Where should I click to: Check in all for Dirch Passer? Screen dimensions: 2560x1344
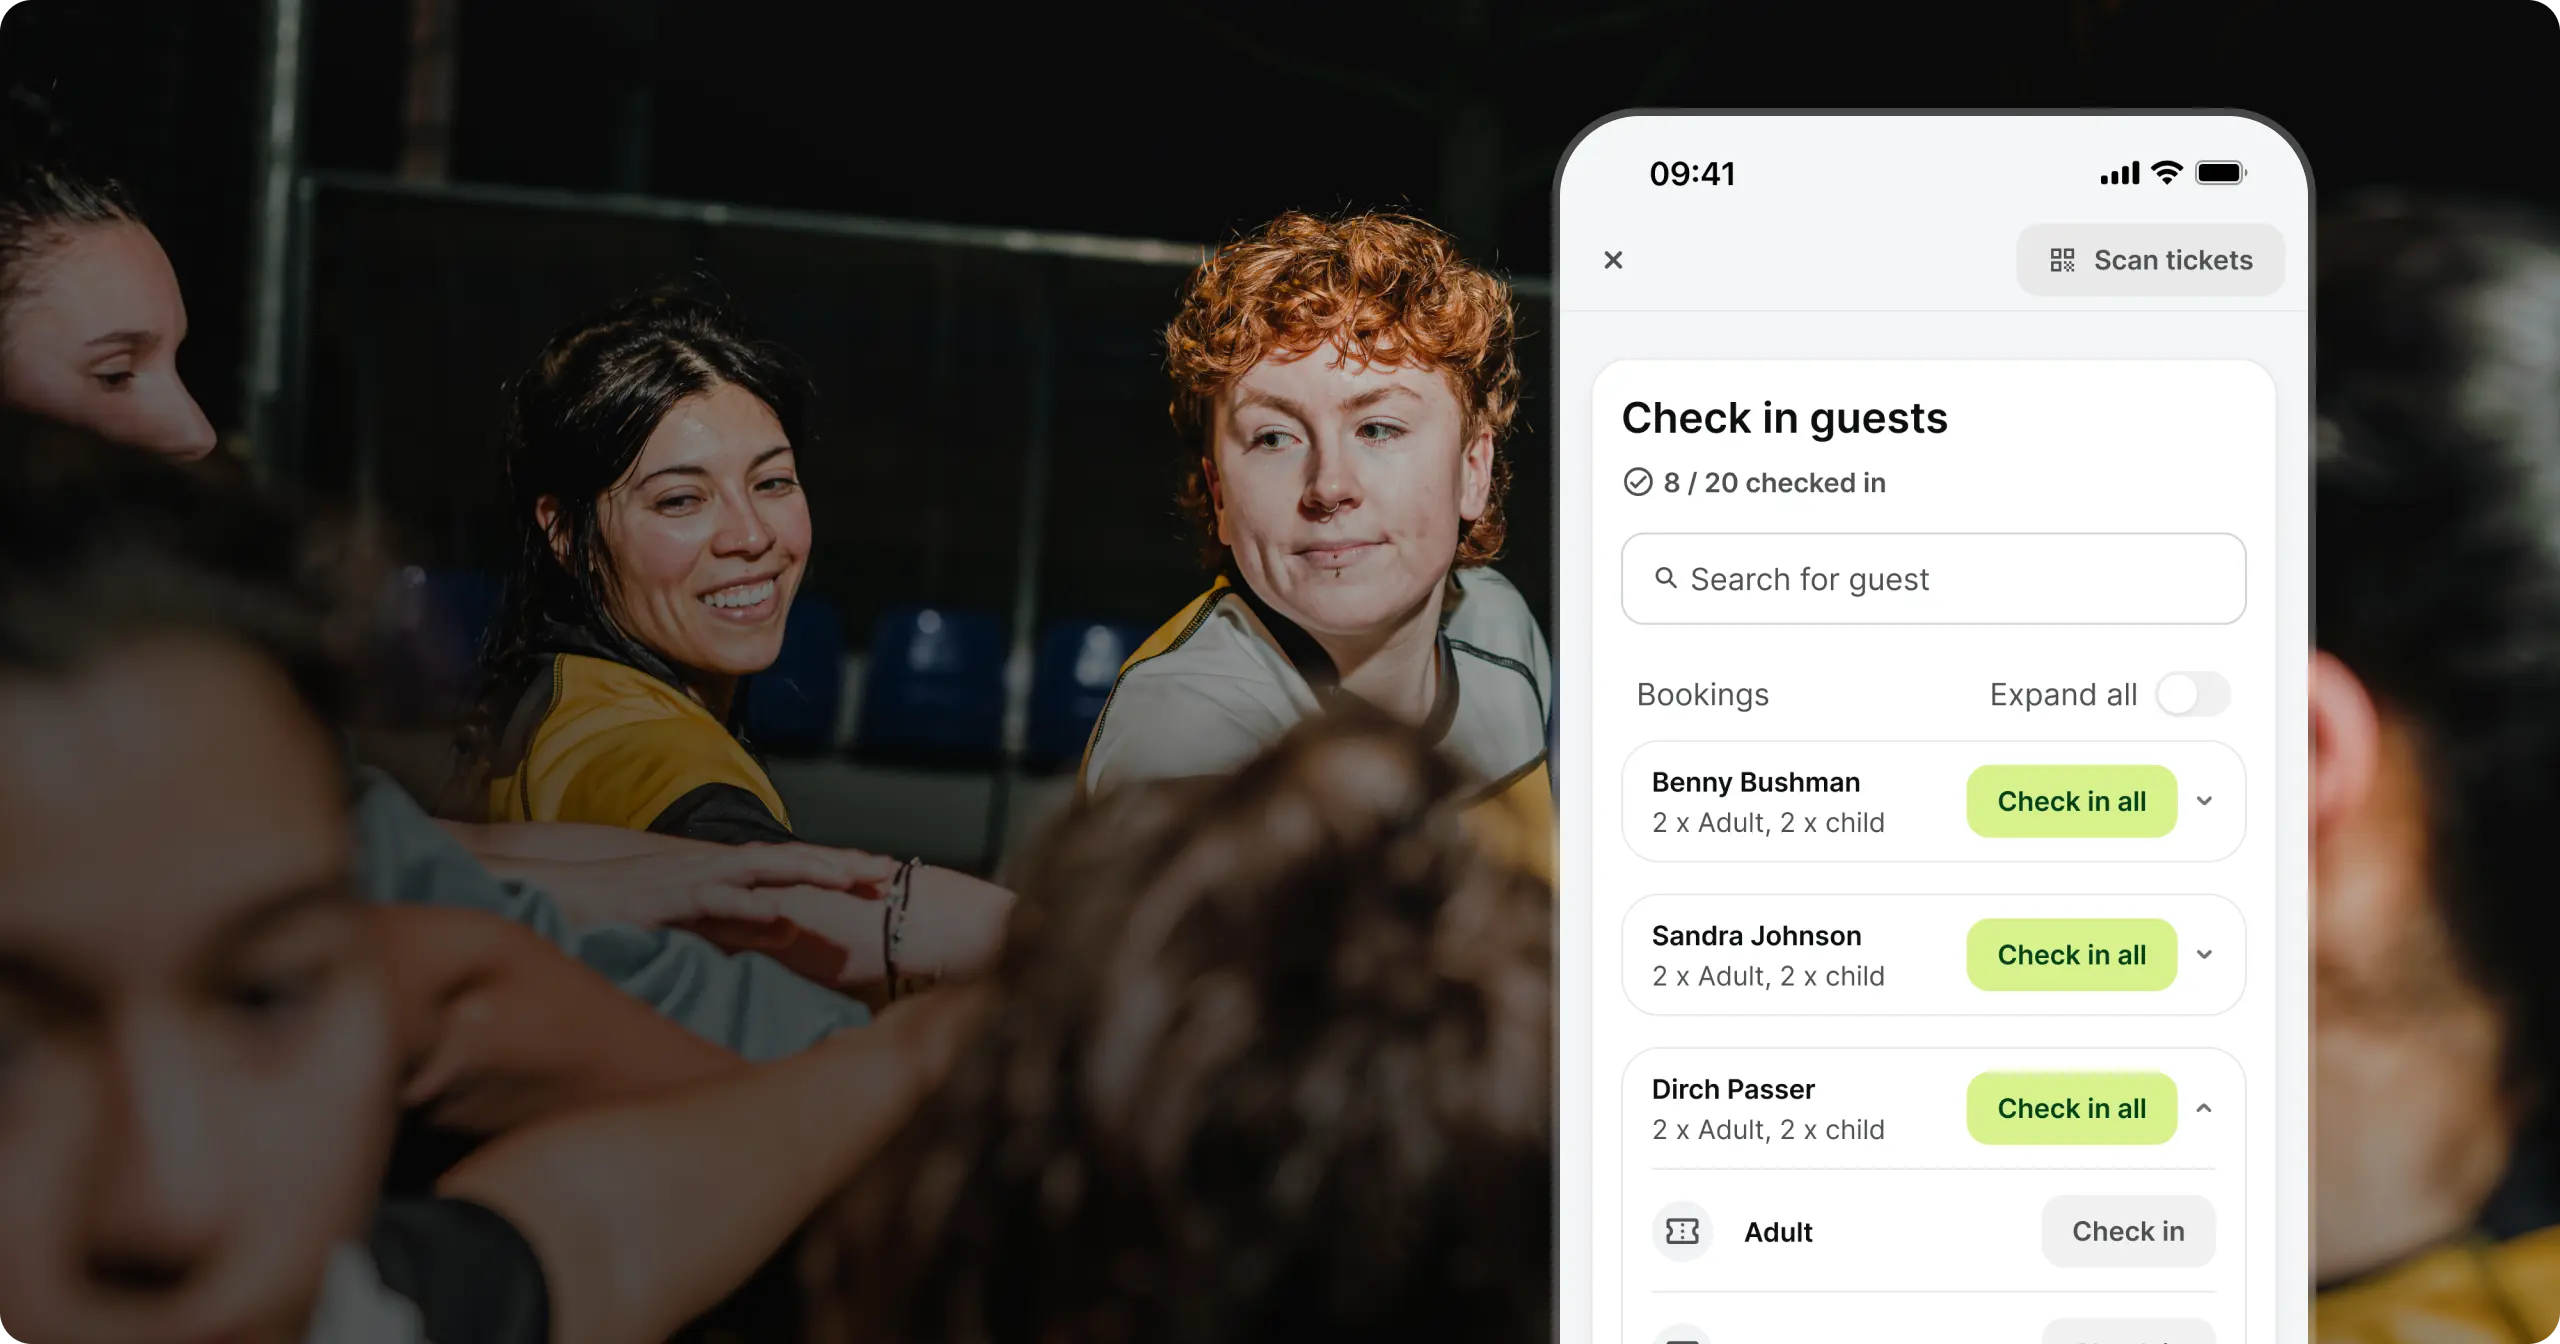tap(2072, 1108)
